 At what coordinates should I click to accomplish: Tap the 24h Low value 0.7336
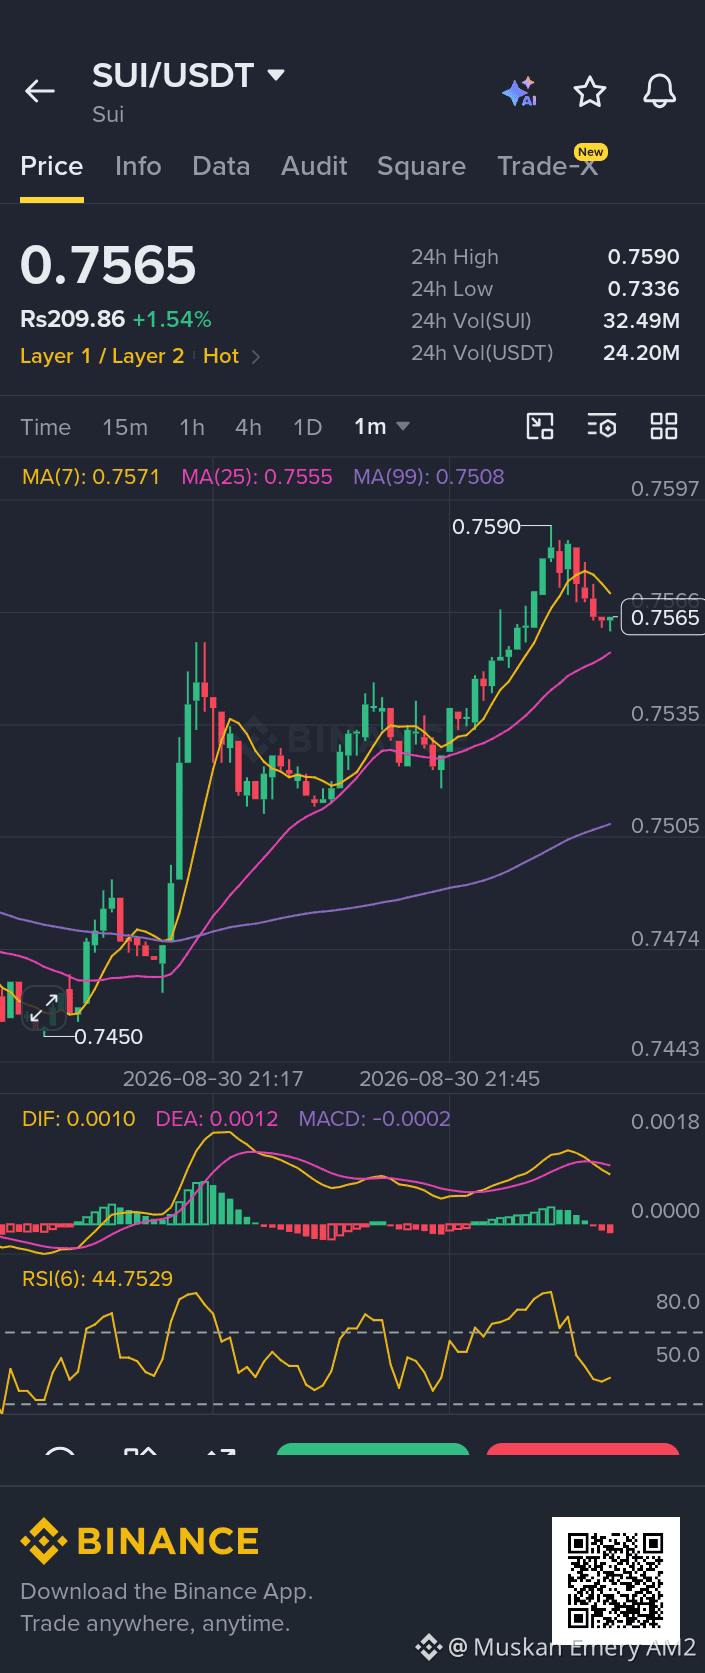(643, 289)
